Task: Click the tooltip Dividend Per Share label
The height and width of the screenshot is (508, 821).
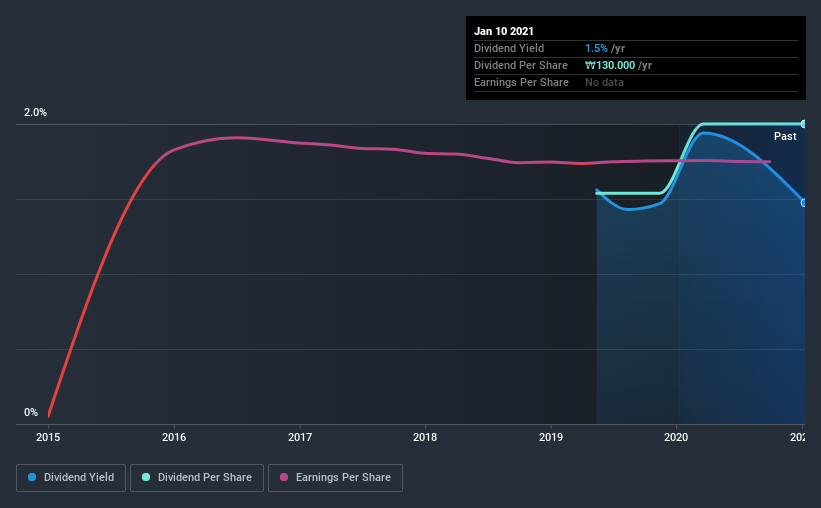Action: [521, 65]
